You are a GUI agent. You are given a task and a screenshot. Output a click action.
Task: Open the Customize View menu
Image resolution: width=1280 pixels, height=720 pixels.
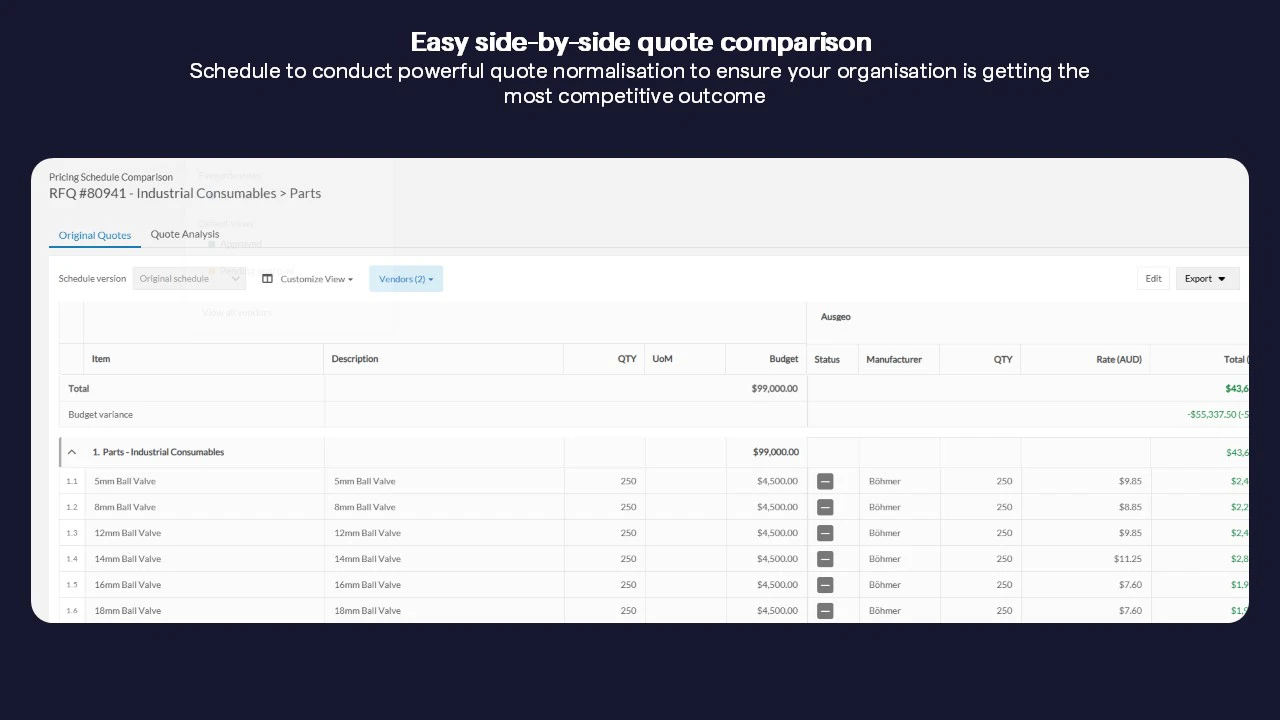pos(316,279)
